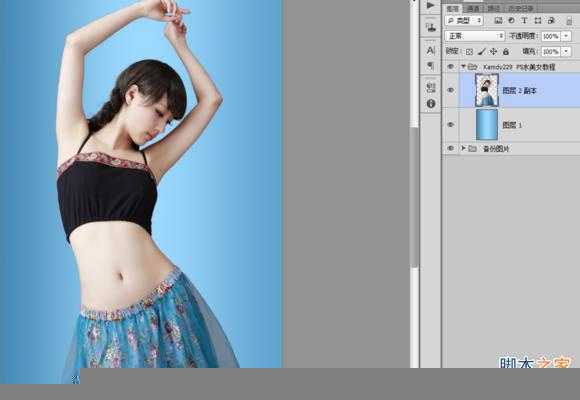Hide the 图层 1 layer
This screenshot has width=580, height=400.
coord(450,125)
